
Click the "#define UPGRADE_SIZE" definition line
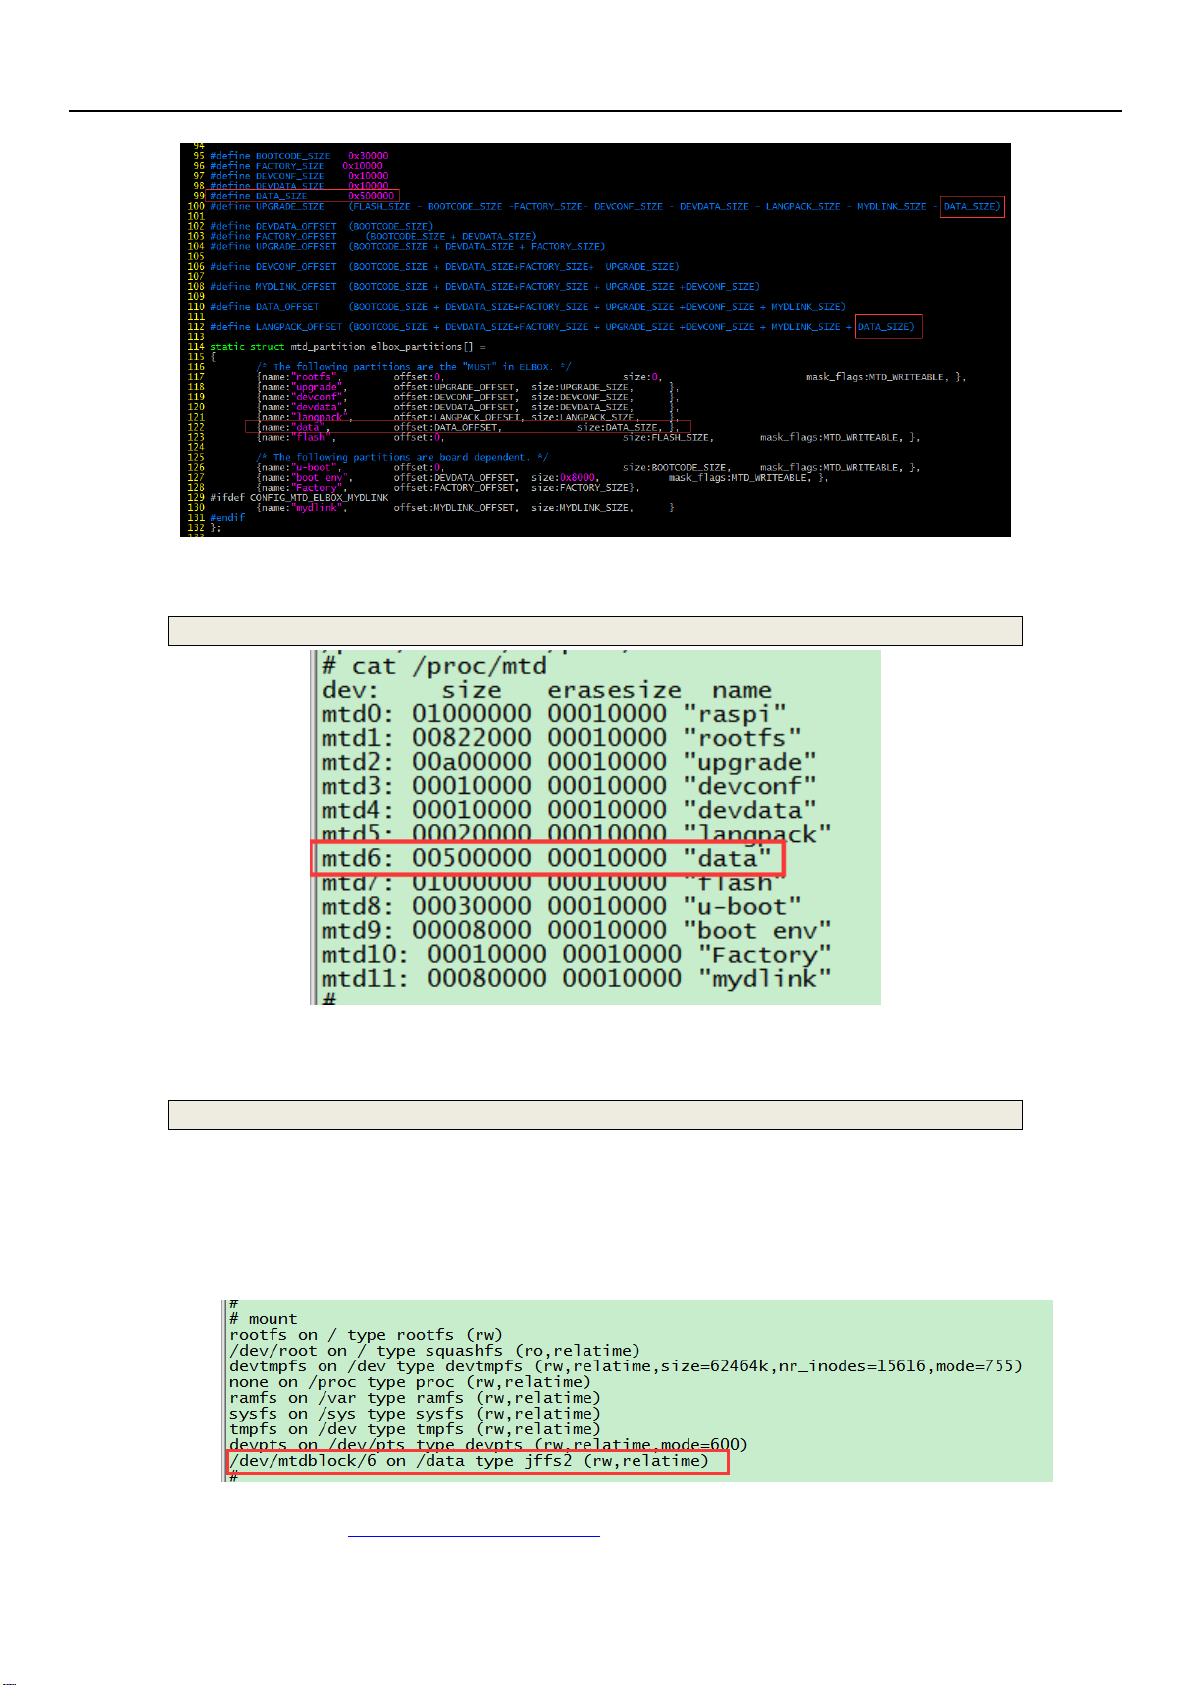click(605, 206)
